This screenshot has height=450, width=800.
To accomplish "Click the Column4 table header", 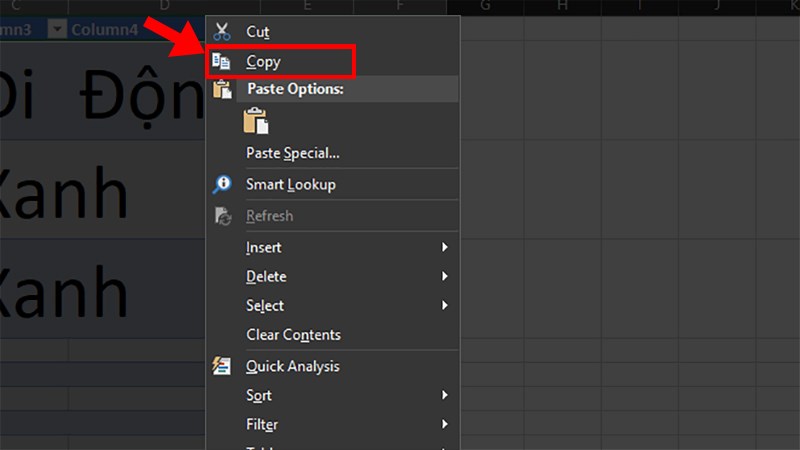I will point(105,30).
